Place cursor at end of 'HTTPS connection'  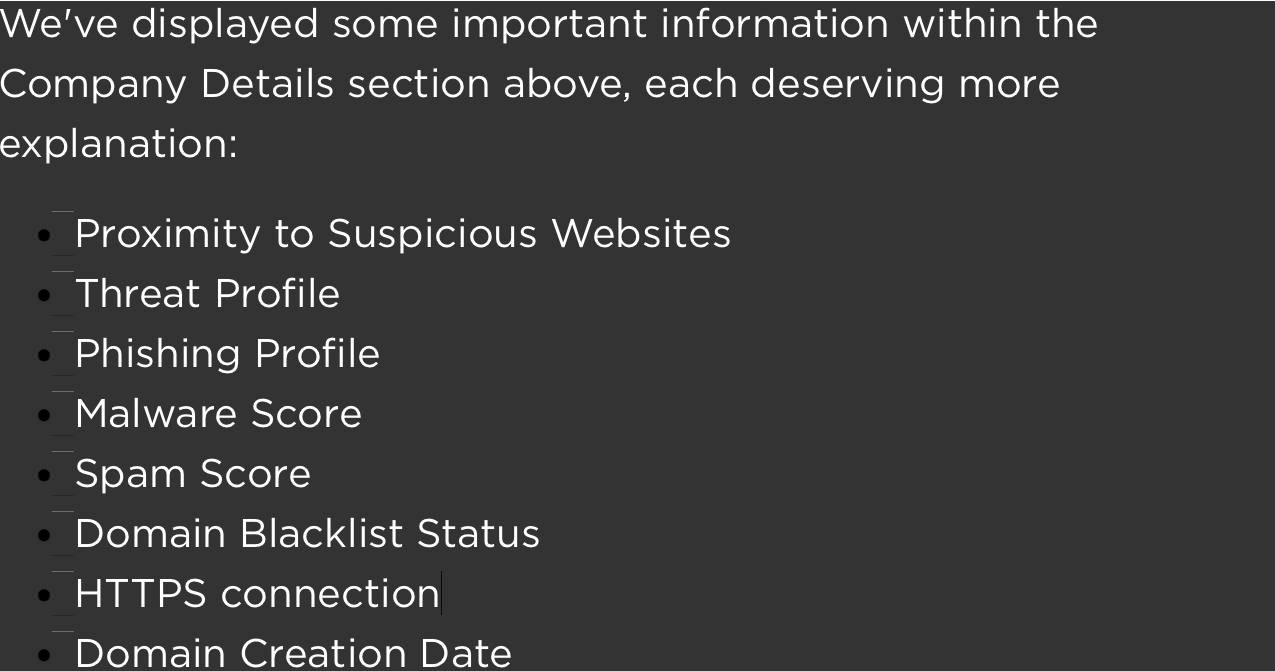pyautogui.click(x=441, y=594)
